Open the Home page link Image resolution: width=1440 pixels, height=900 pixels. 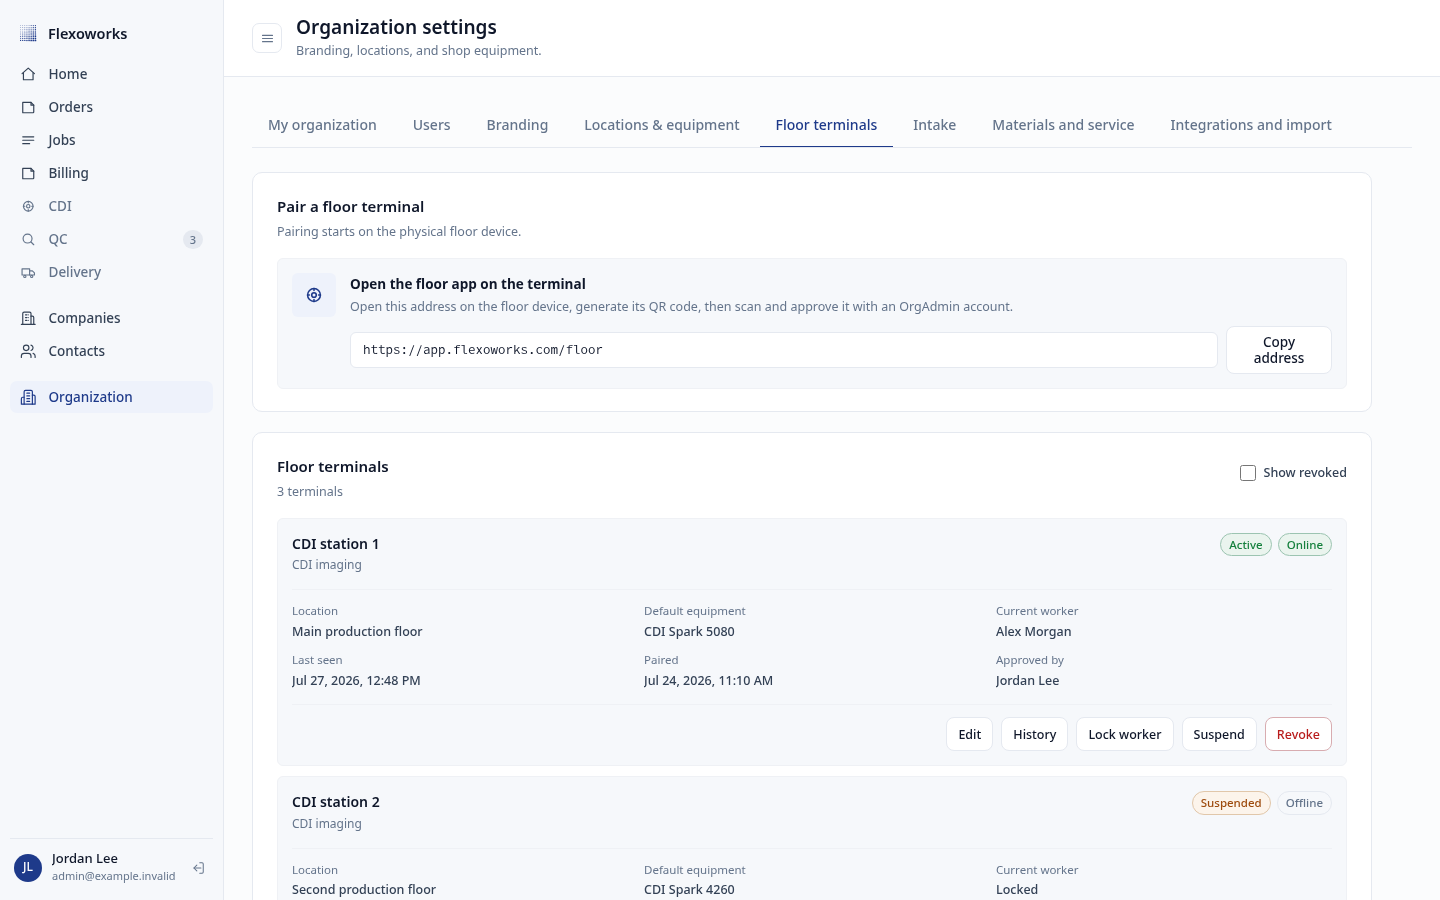pos(112,74)
